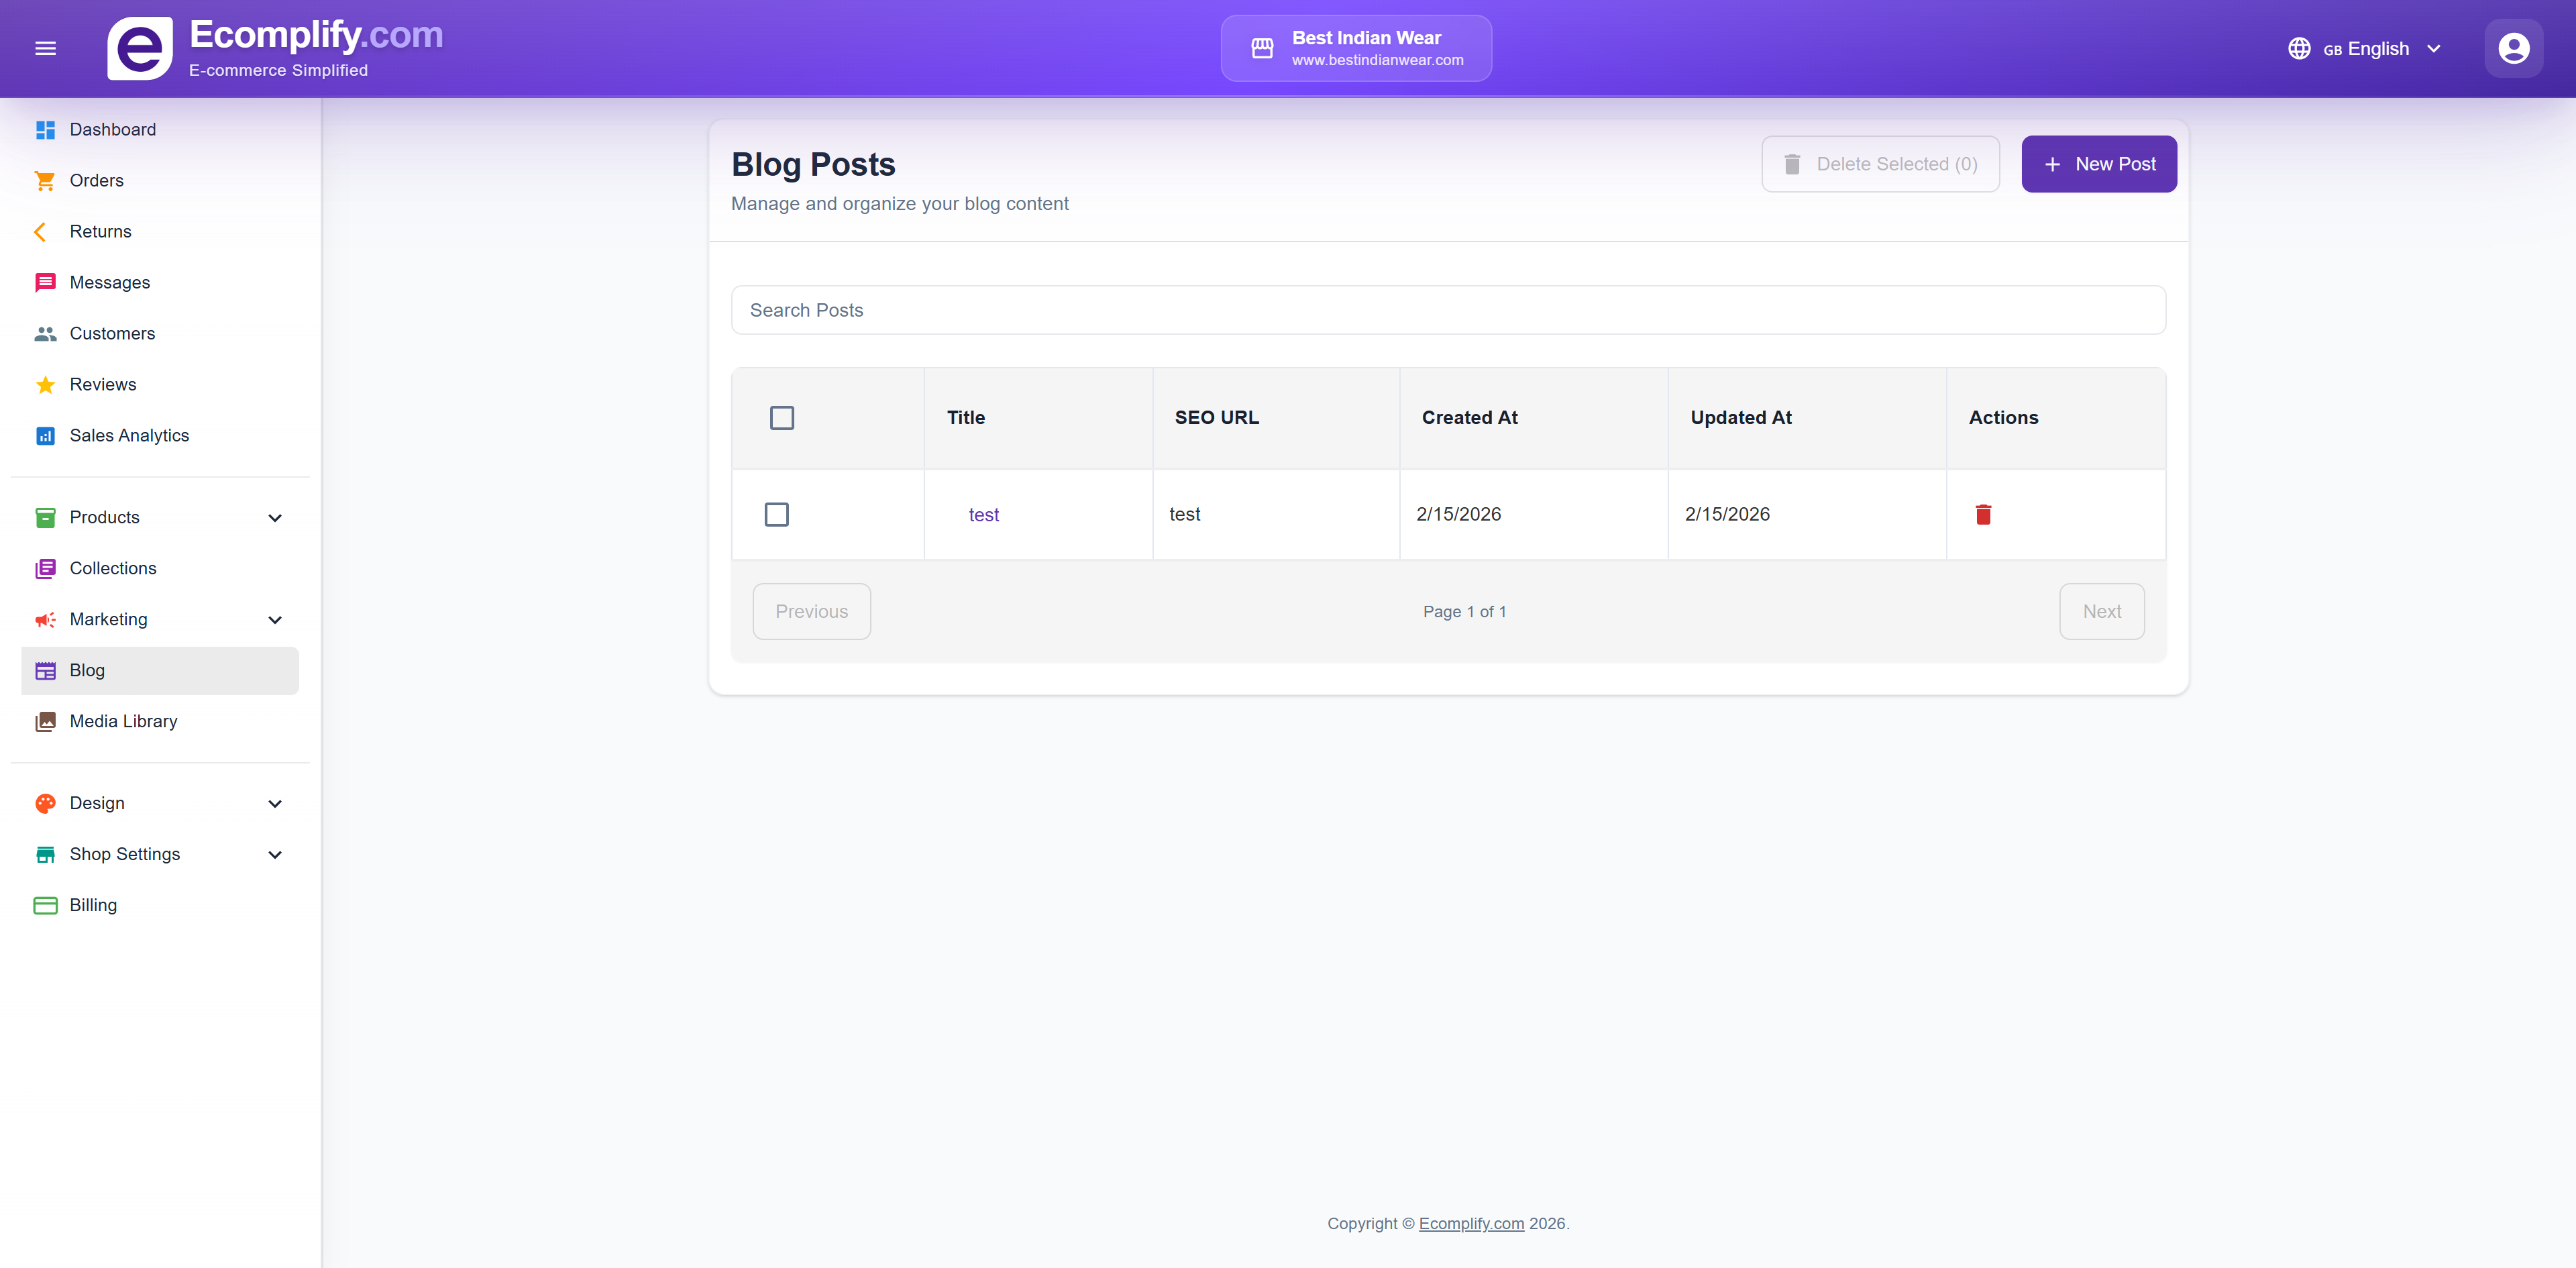The height and width of the screenshot is (1268, 2576).
Task: Open the test post title link
Action: click(x=983, y=515)
